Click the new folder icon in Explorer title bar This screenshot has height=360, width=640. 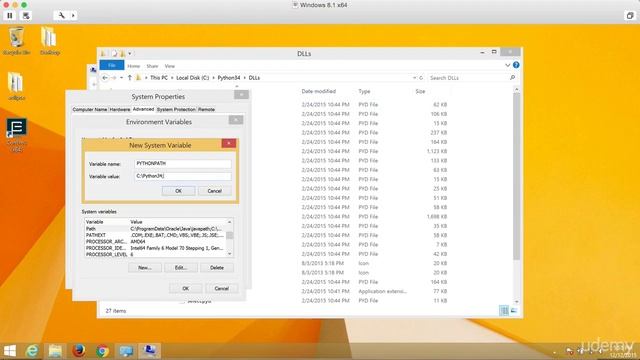[122, 53]
